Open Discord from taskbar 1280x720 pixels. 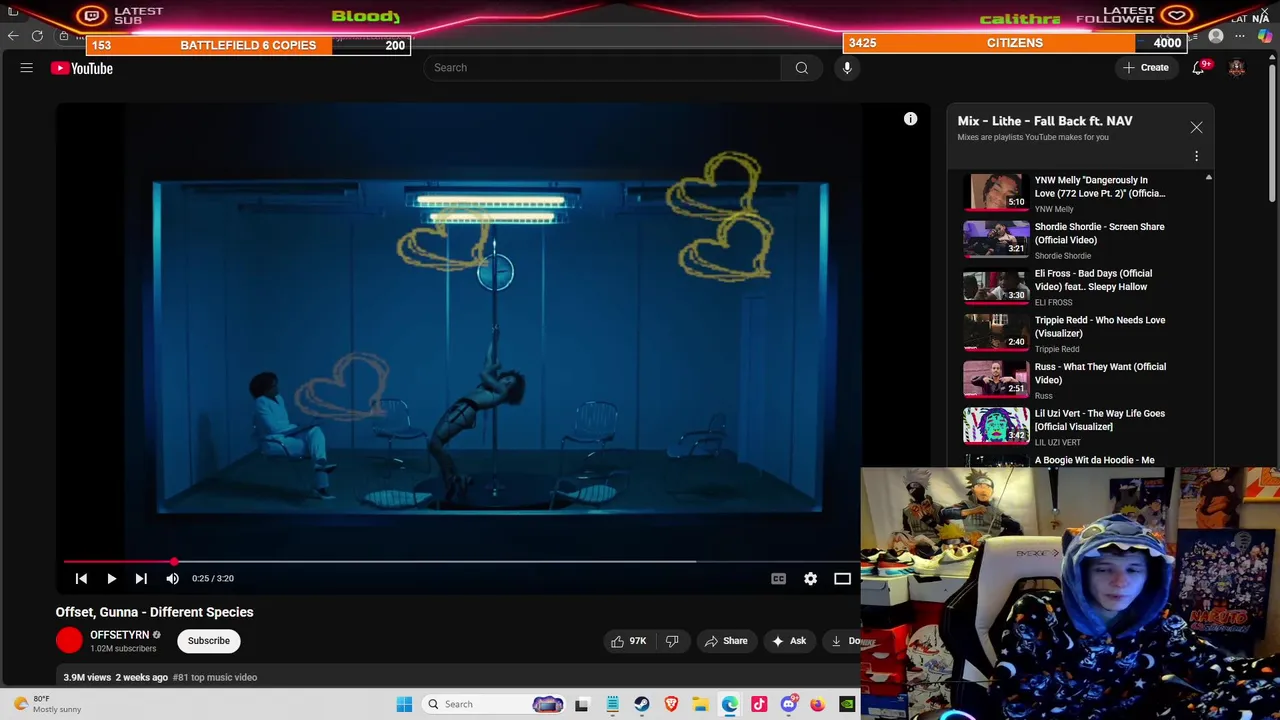click(789, 704)
